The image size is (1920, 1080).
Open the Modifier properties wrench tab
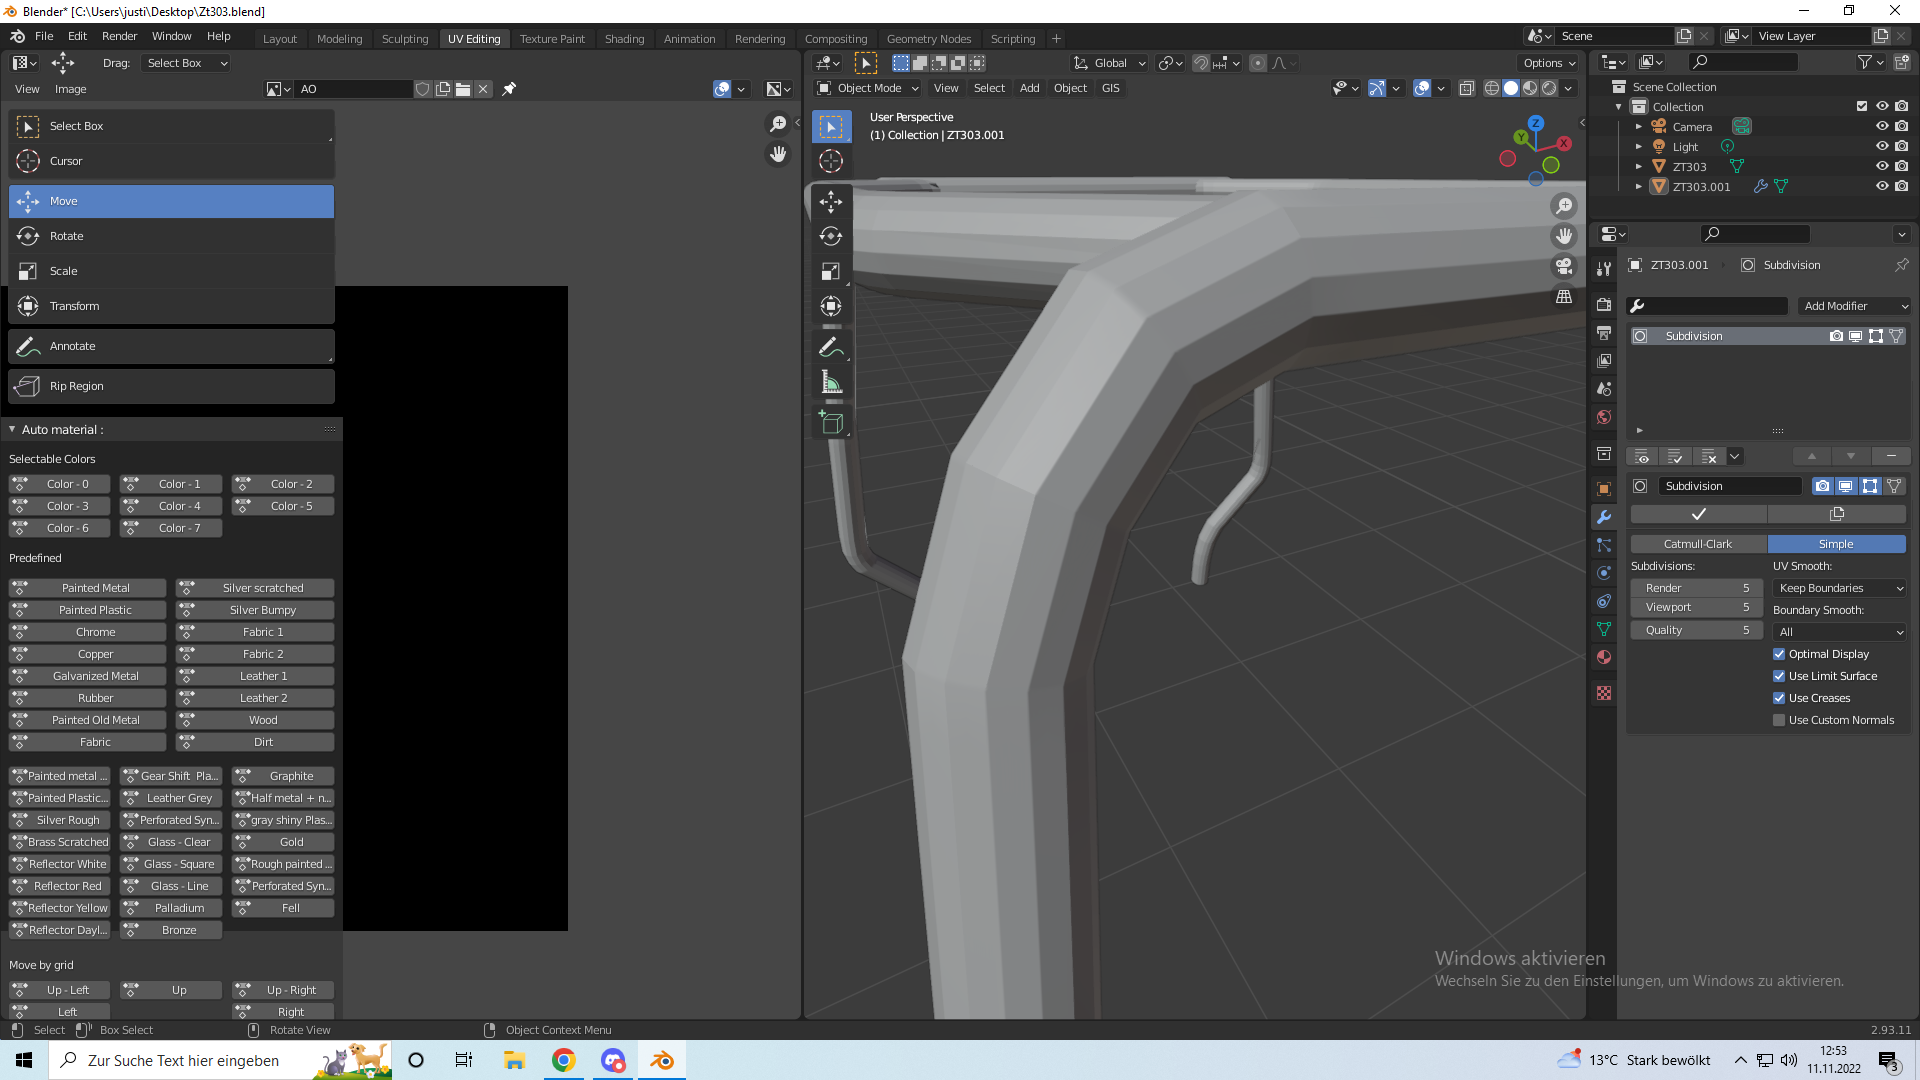point(1604,517)
